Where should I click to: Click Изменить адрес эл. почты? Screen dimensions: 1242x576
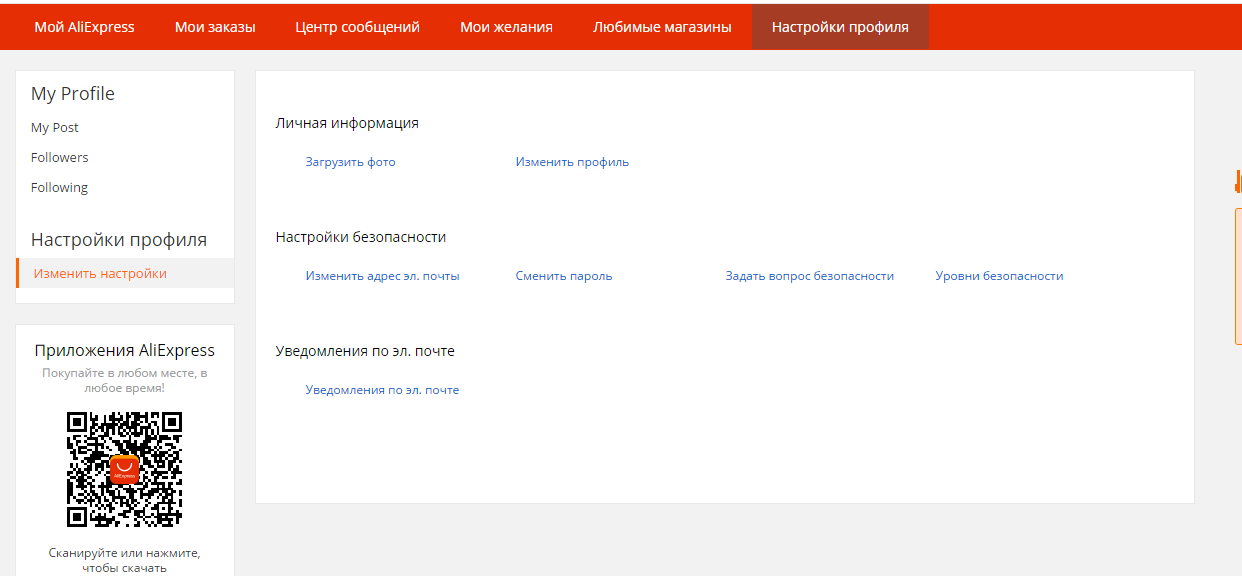[382, 276]
